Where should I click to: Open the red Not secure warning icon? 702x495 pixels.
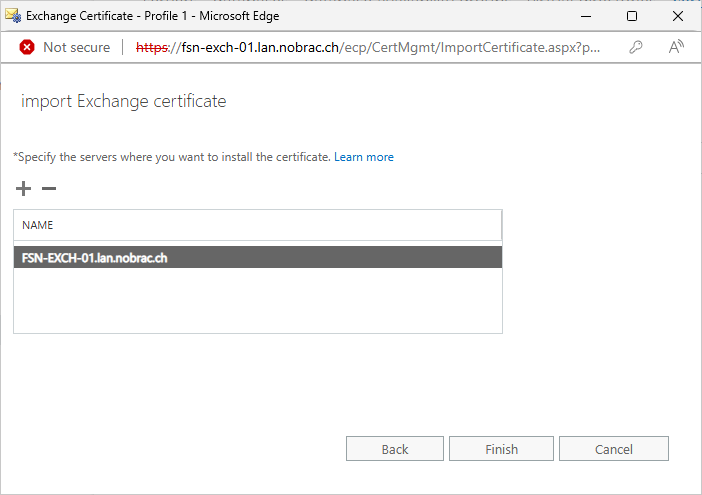point(27,47)
